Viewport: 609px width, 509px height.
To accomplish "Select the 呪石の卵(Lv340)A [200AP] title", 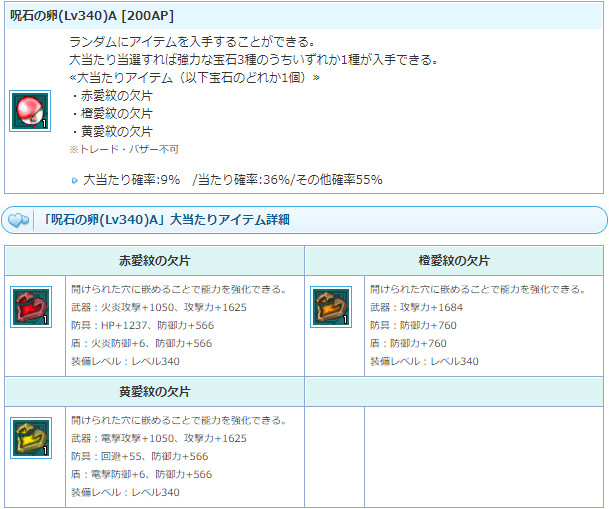I will point(92,16).
